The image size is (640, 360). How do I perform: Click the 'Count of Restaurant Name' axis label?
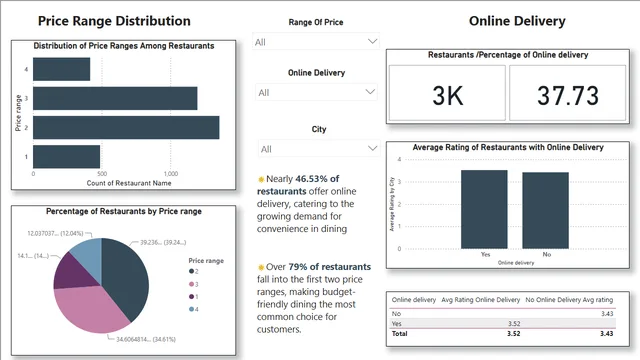point(129,183)
